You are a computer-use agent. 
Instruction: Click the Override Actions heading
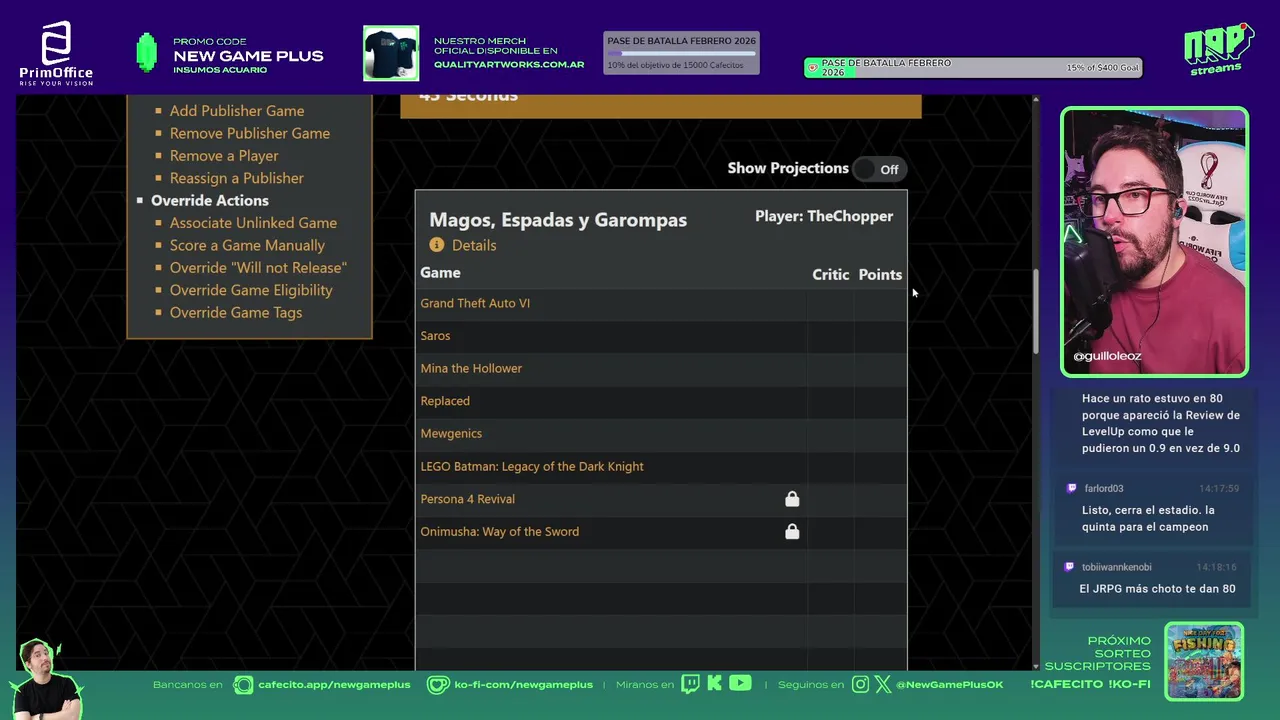(210, 200)
